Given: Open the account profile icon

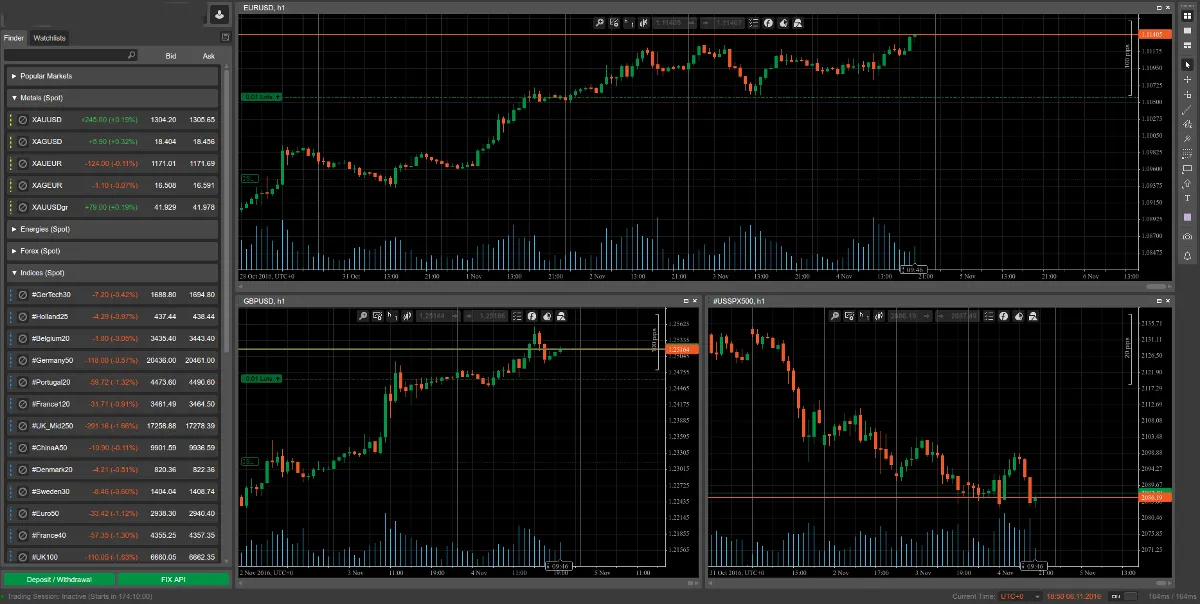Looking at the screenshot, I should point(220,15).
